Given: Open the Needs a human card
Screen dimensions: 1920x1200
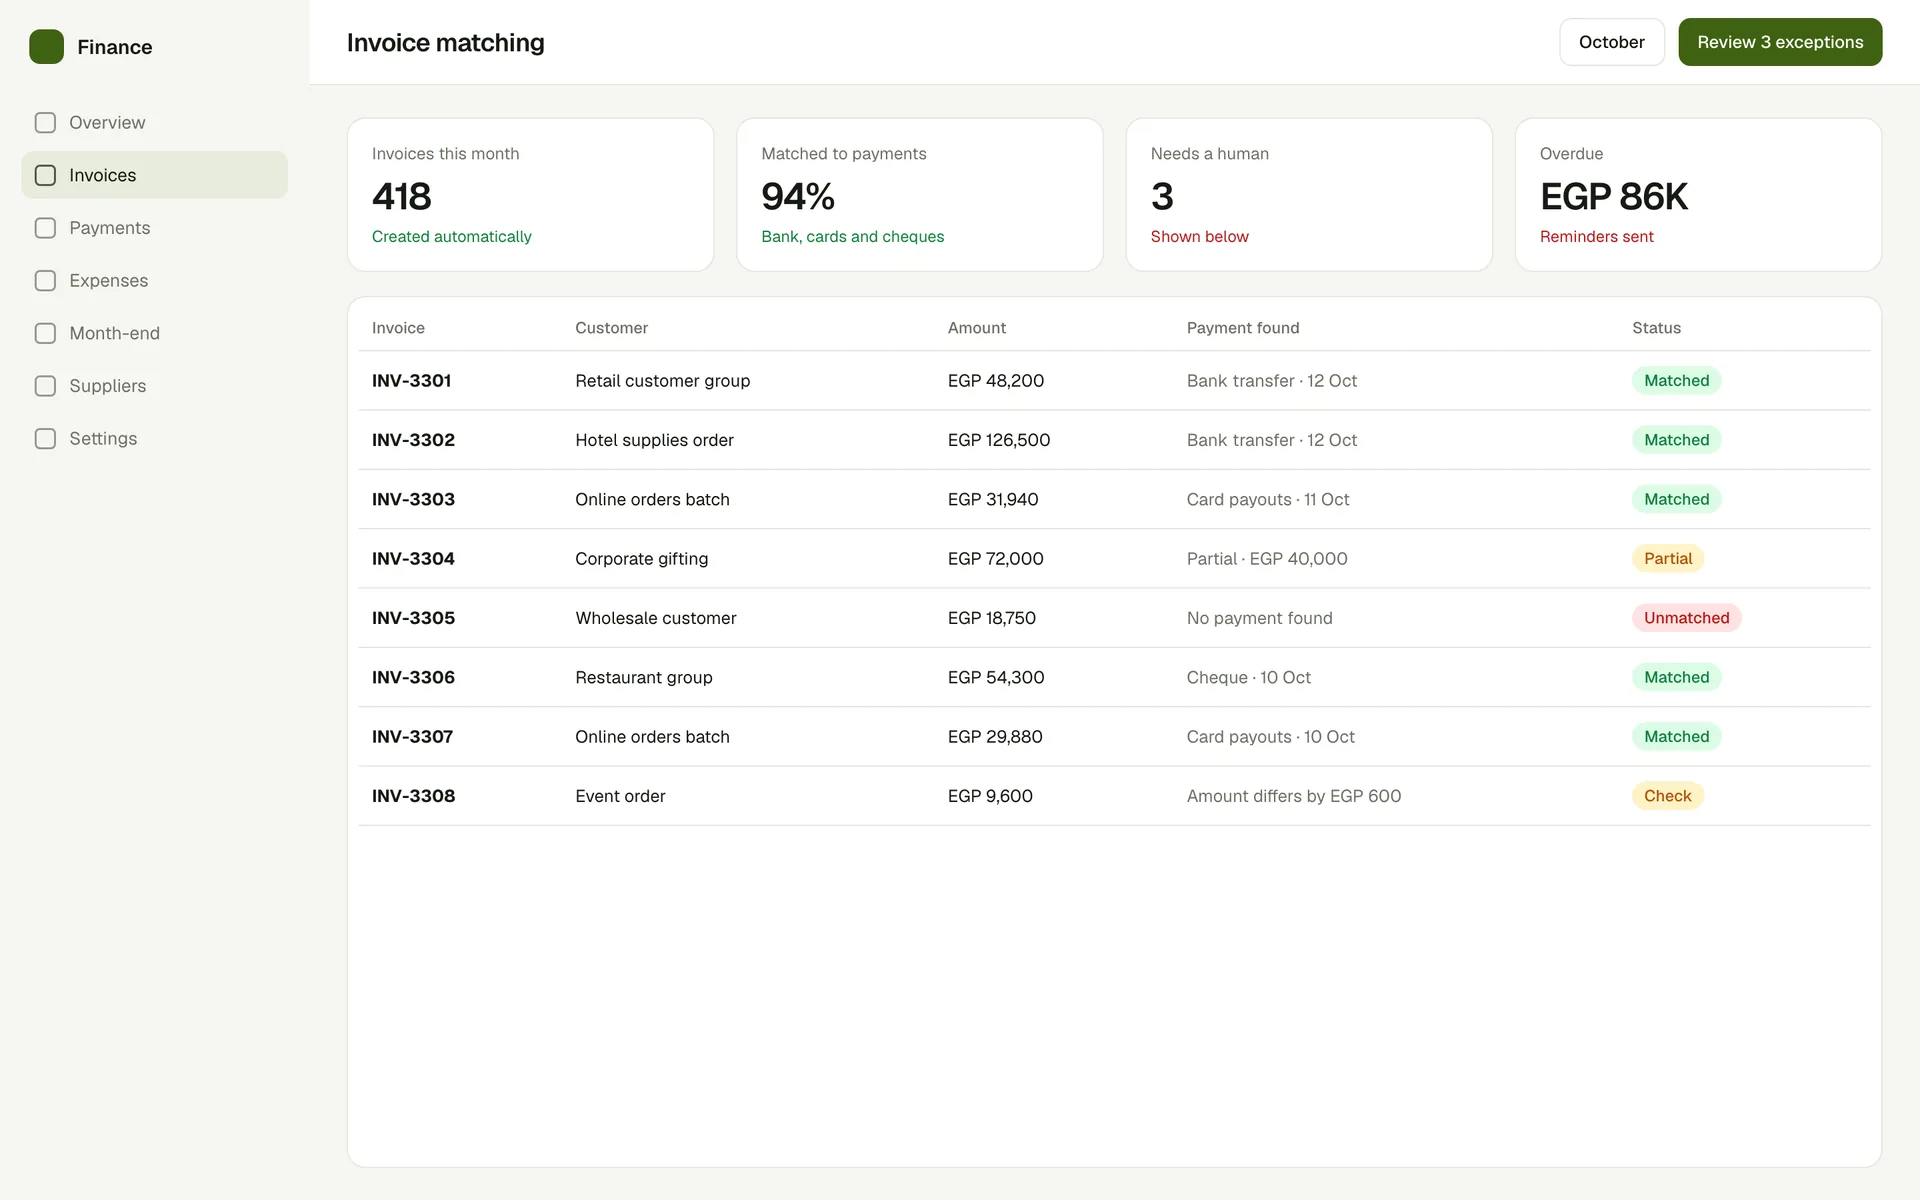Looking at the screenshot, I should [1309, 195].
